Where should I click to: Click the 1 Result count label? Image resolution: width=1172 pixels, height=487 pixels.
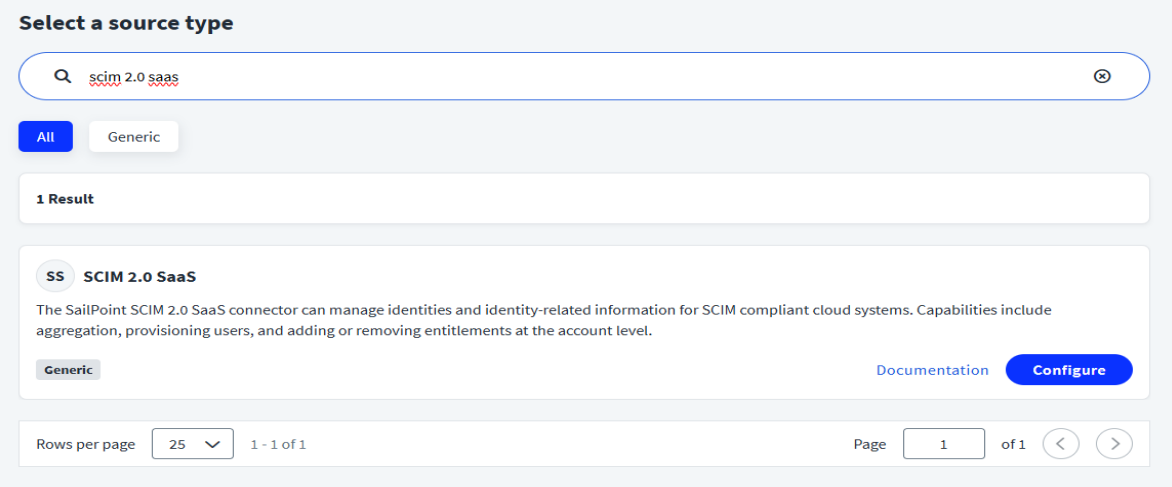65,199
